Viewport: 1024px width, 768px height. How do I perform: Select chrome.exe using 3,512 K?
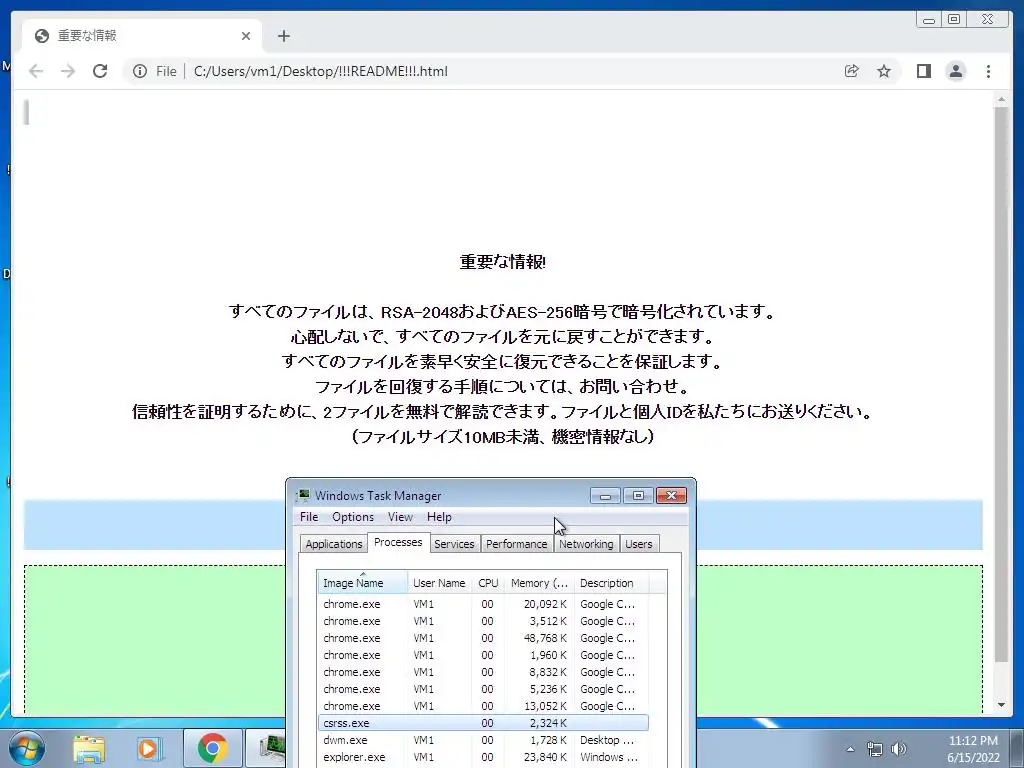point(483,621)
